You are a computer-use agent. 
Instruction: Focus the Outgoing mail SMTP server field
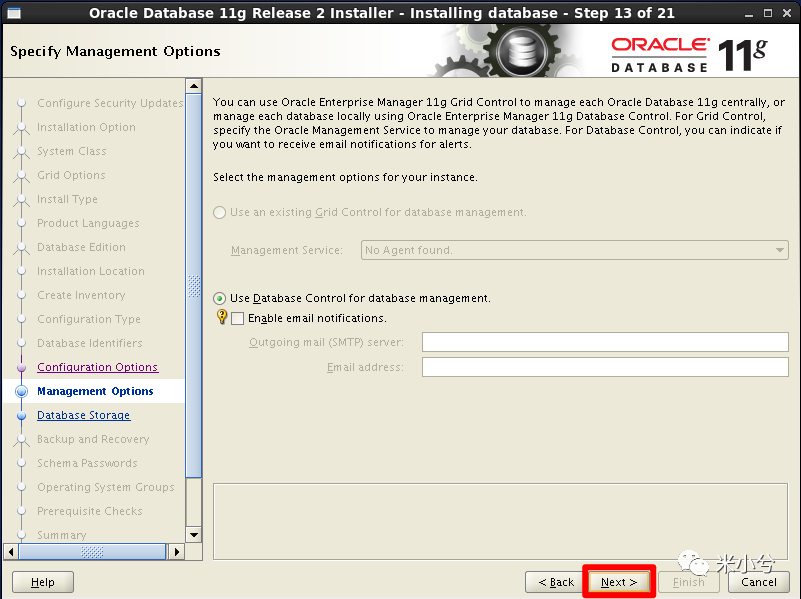[x=605, y=342]
